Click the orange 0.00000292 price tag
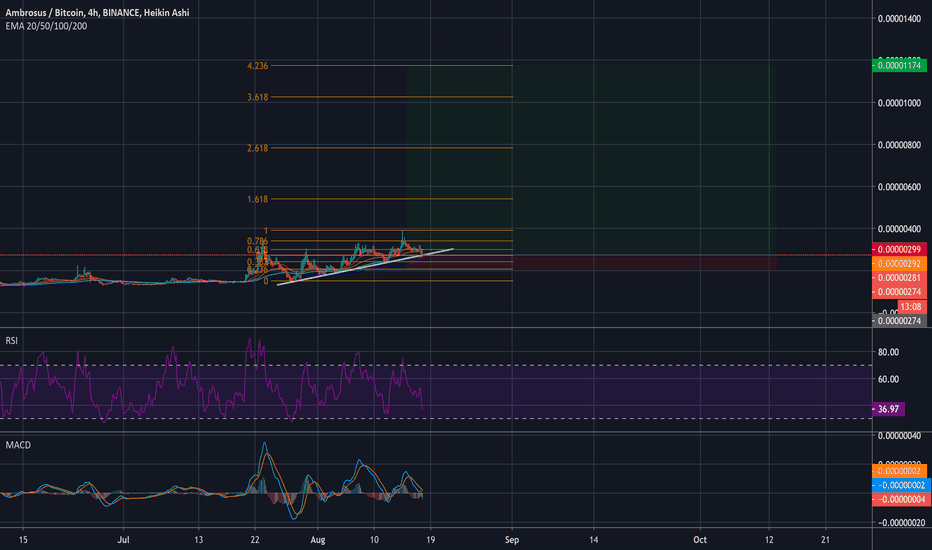Image resolution: width=932 pixels, height=550 pixels. [899, 263]
